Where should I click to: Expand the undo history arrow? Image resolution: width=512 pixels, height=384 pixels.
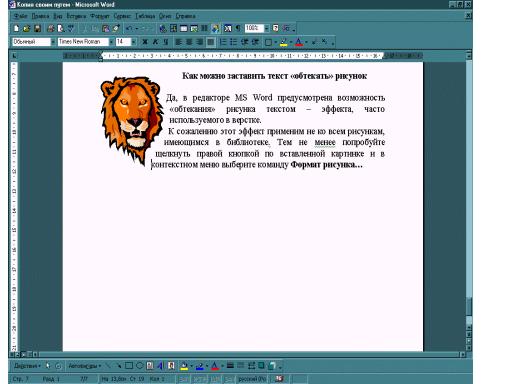tap(136, 28)
